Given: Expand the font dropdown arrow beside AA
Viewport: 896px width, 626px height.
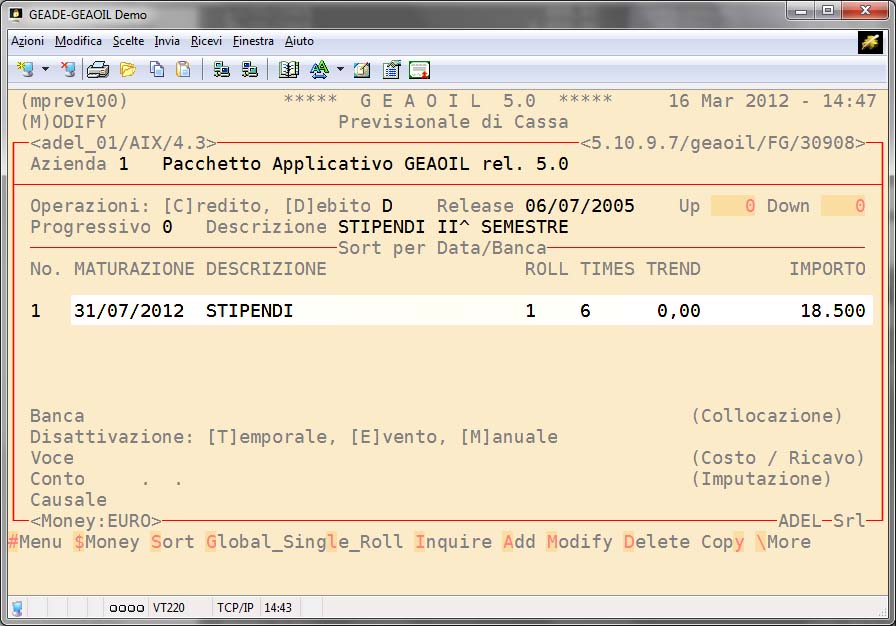Looking at the screenshot, I should coord(340,69).
